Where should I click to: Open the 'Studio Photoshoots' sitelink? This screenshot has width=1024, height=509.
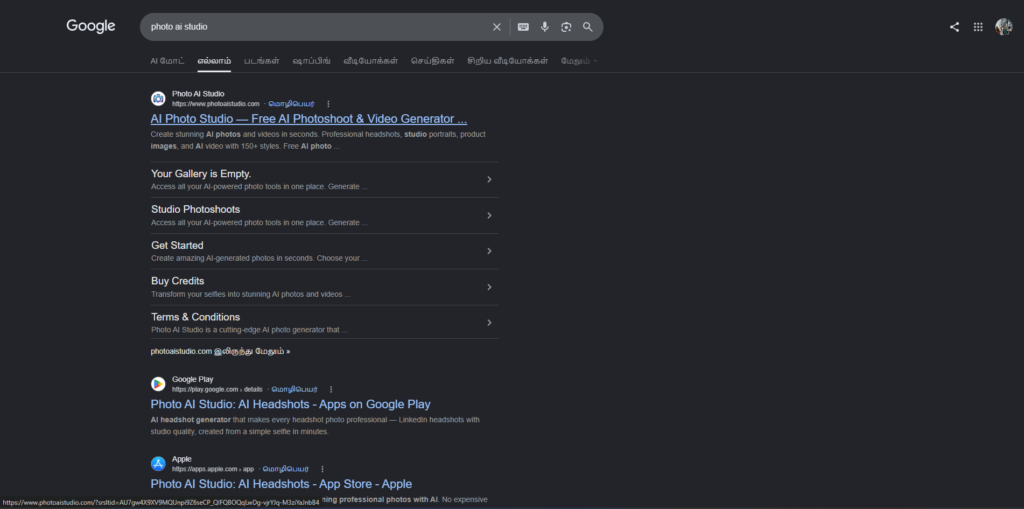195,209
